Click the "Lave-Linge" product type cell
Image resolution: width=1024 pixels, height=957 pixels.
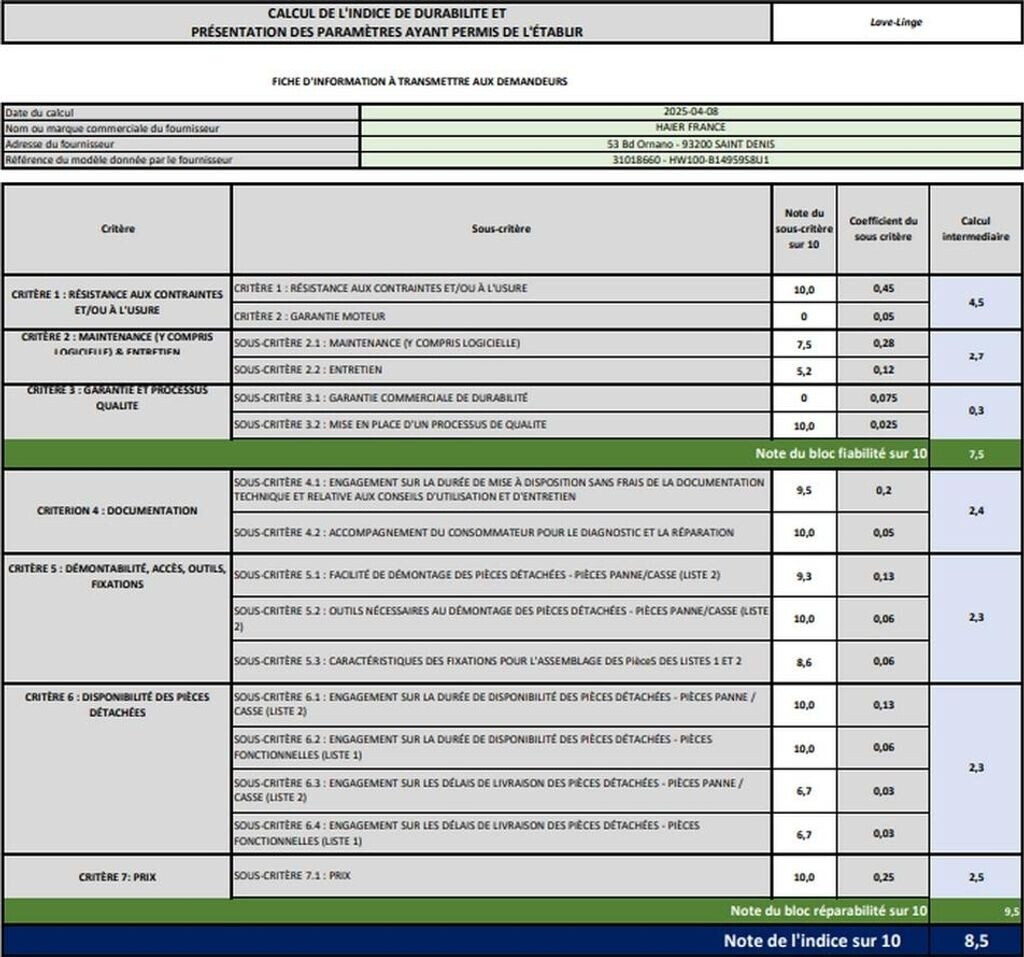[x=896, y=22]
